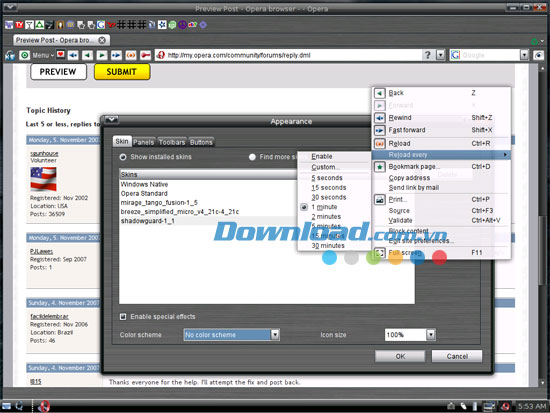
Task: Click the yellow SUBMIT button
Action: (122, 72)
